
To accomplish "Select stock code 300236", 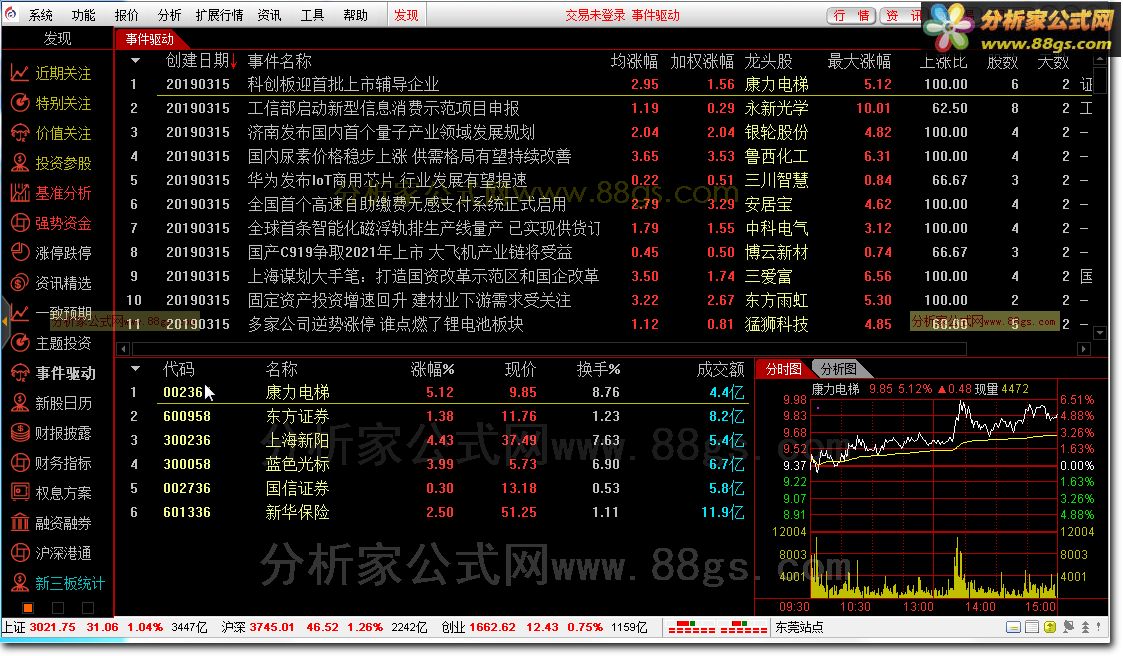I will click(x=187, y=440).
